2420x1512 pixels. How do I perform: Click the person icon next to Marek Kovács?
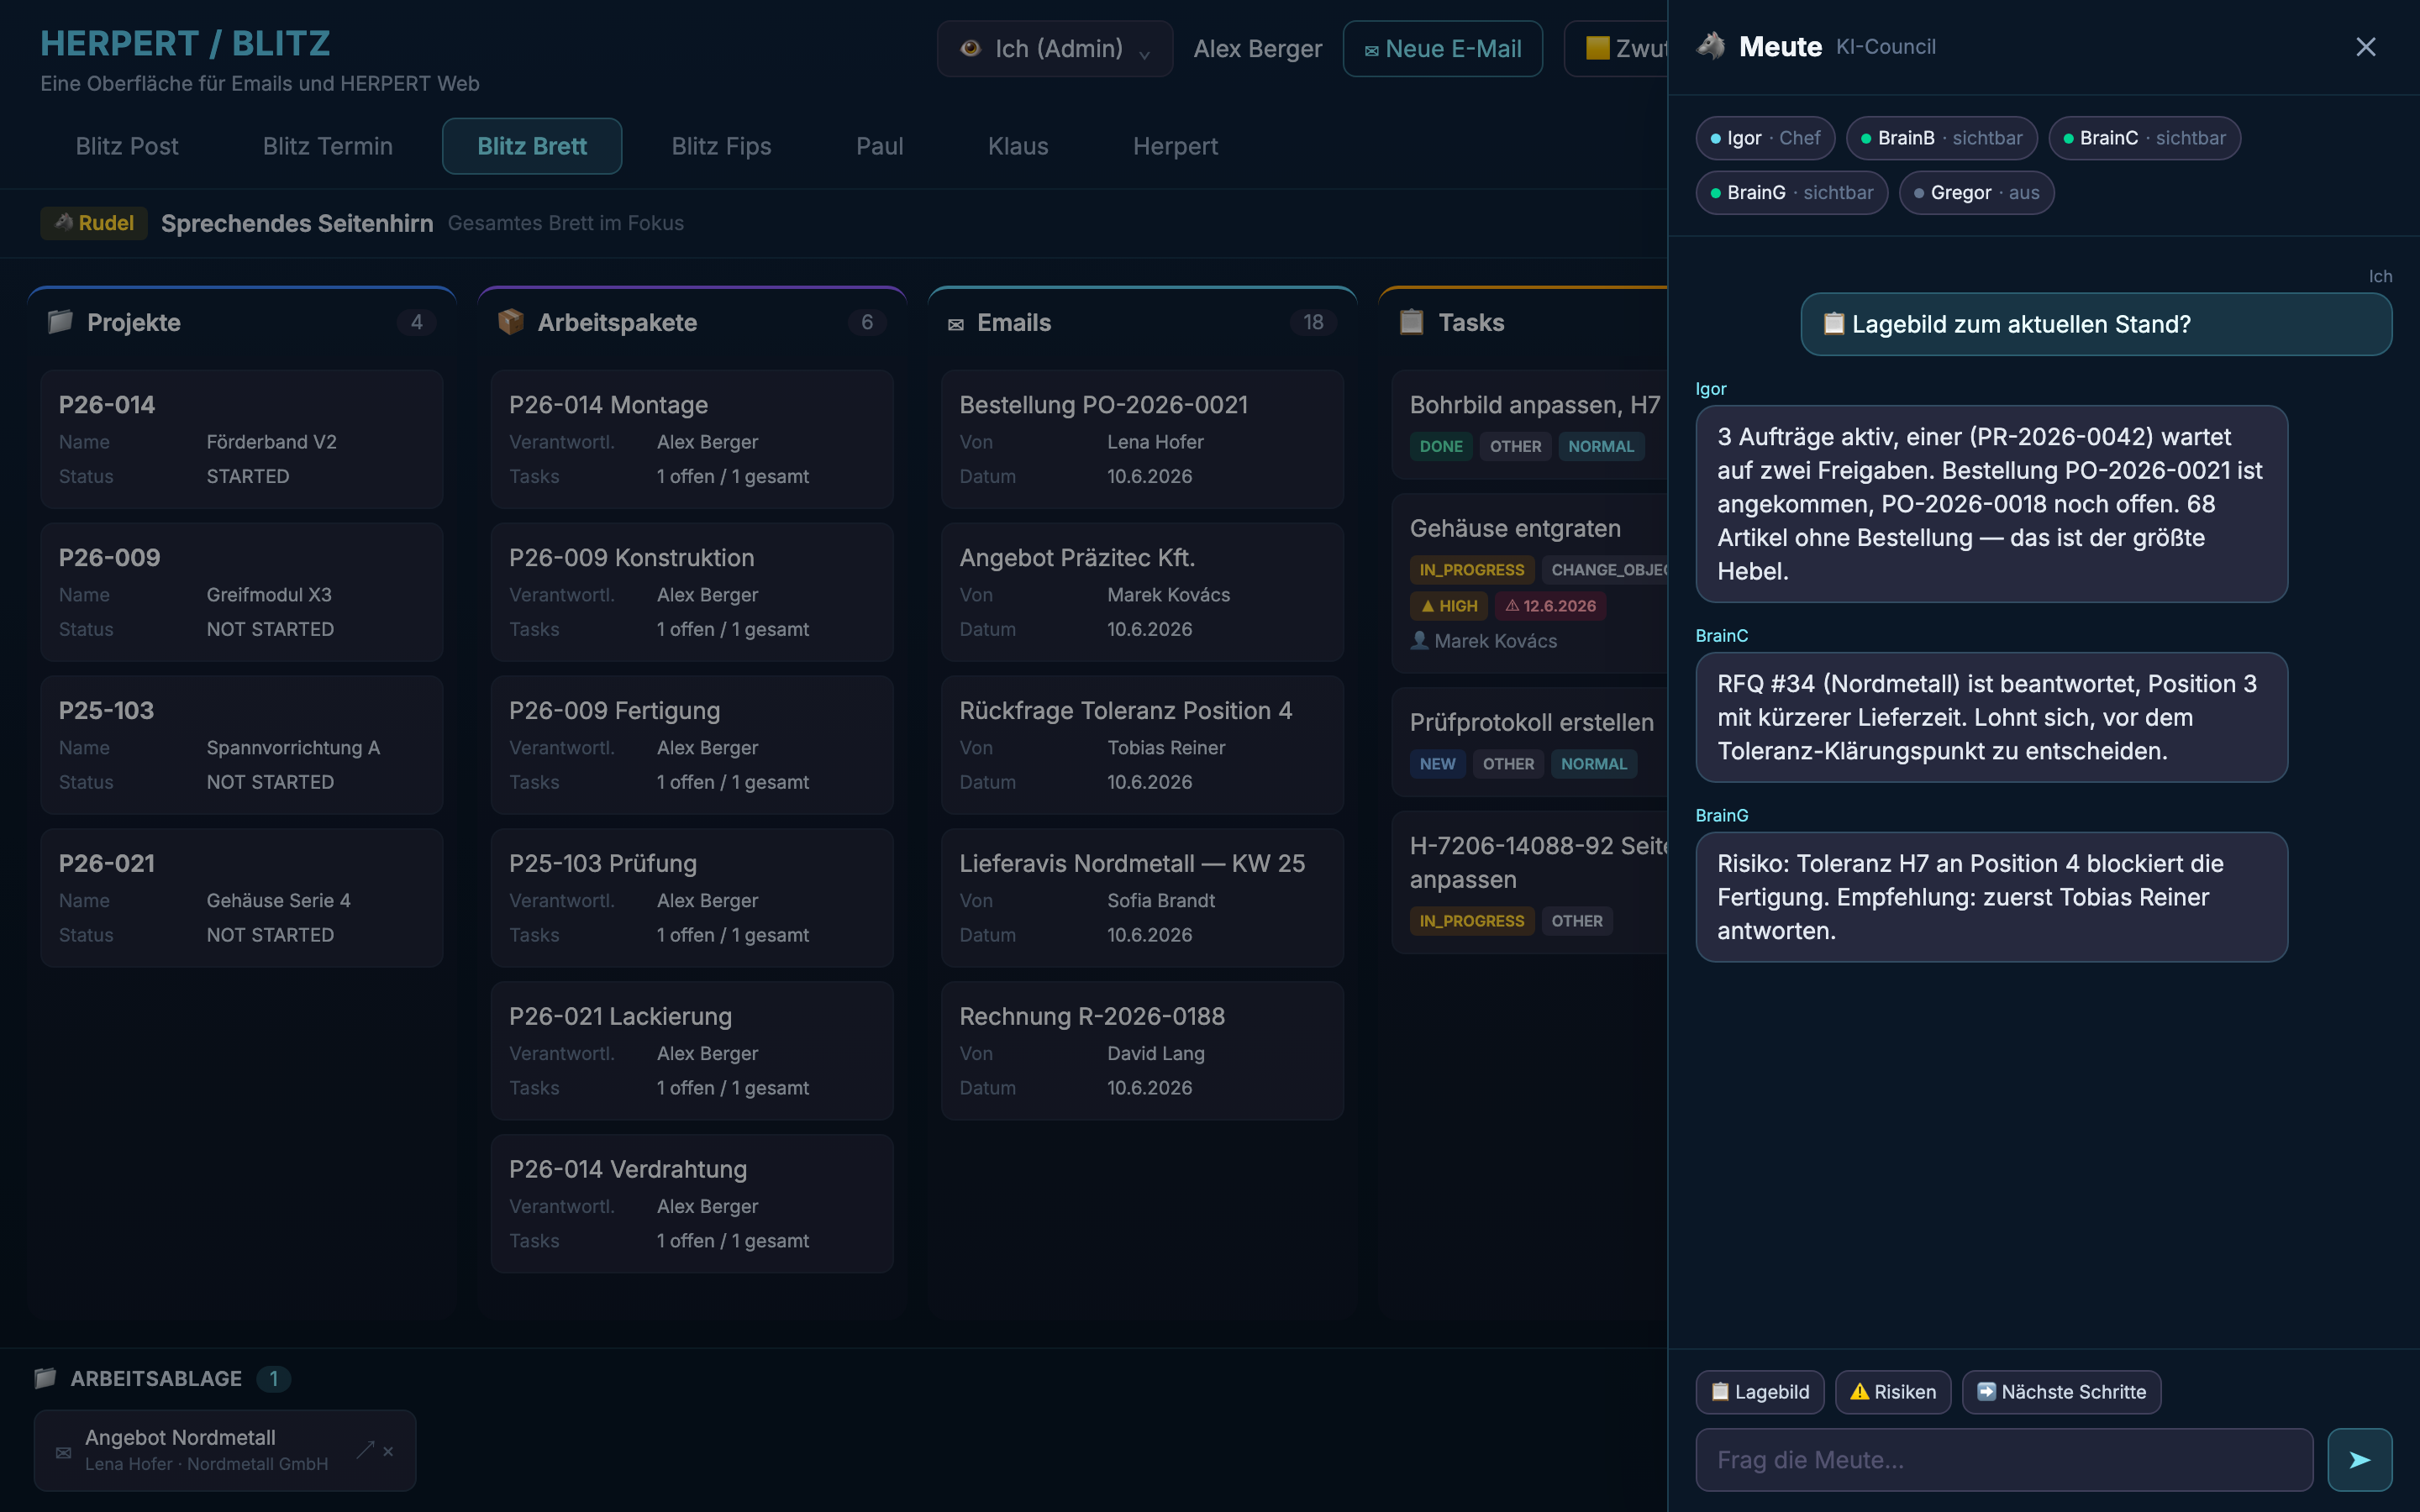1419,640
